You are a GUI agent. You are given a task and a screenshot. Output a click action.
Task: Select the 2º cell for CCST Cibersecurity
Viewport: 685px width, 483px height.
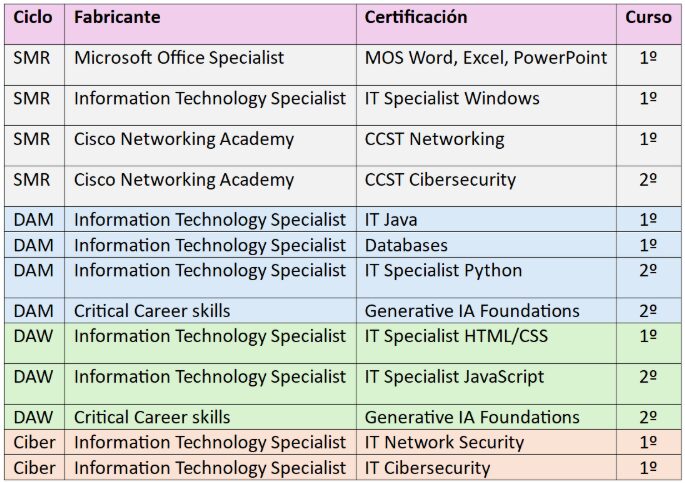(x=649, y=186)
